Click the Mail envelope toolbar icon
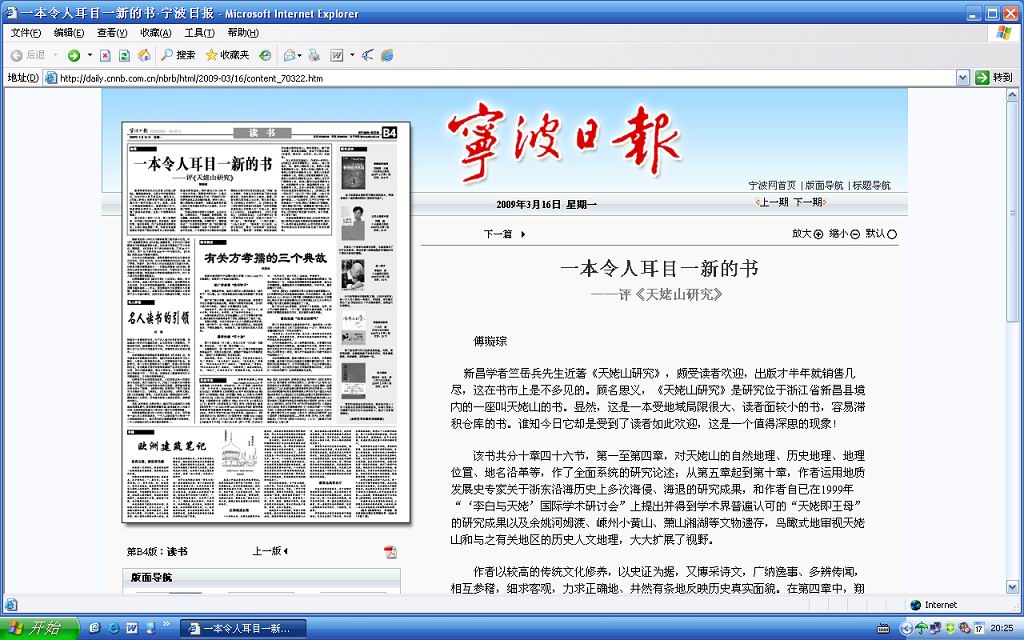This screenshot has height=640, width=1024. [290, 56]
